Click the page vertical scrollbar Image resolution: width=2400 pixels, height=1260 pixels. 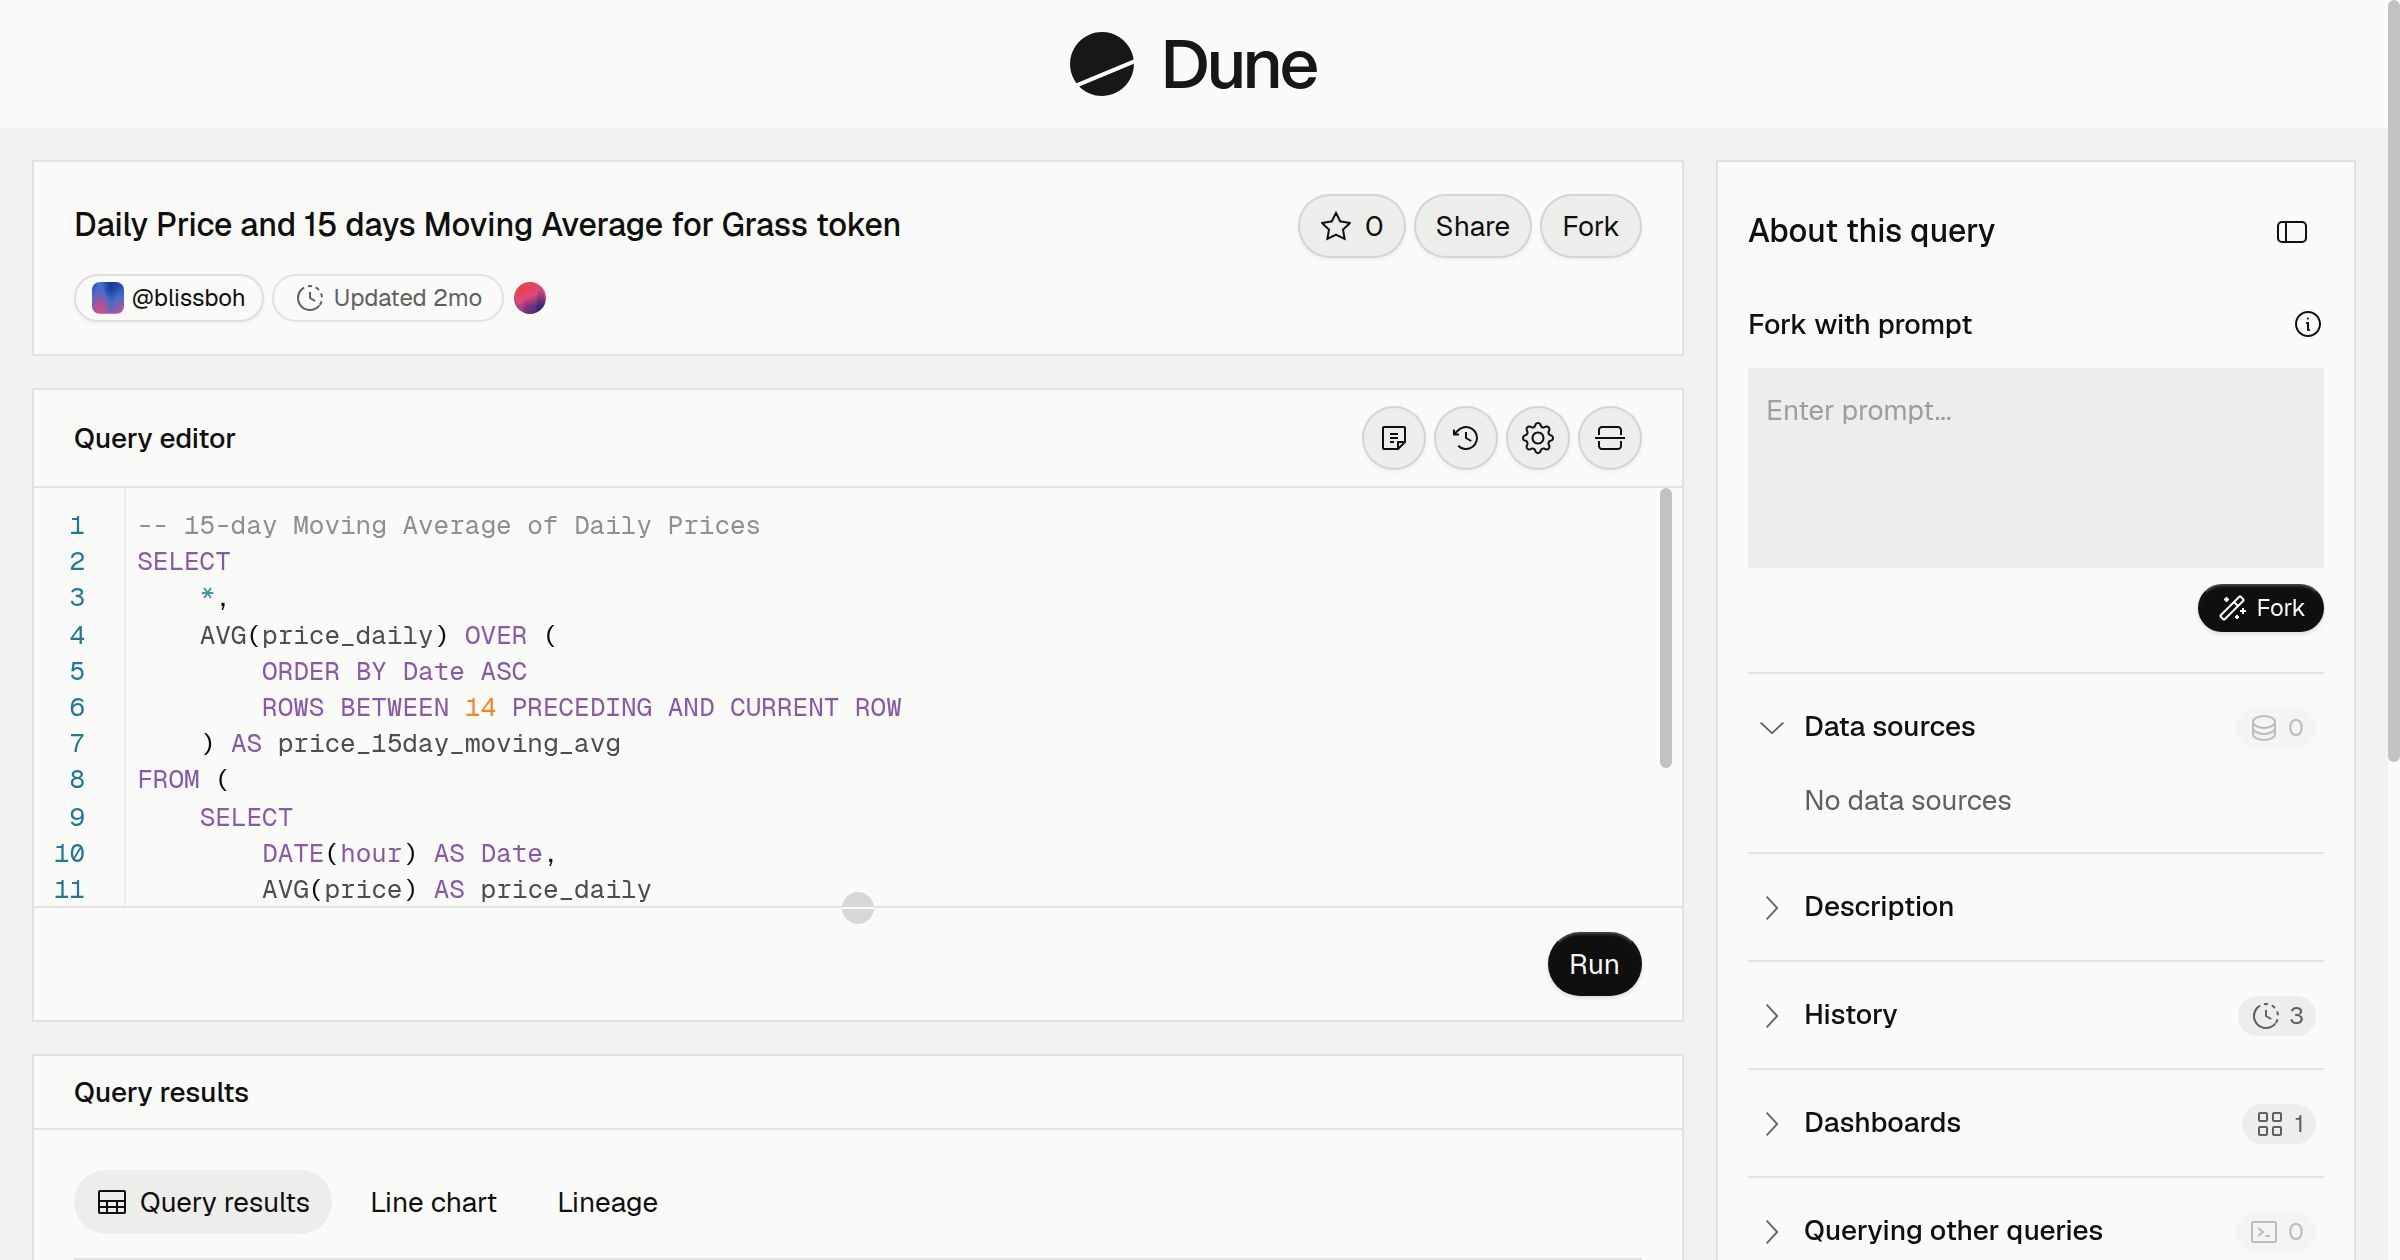[x=2393, y=380]
